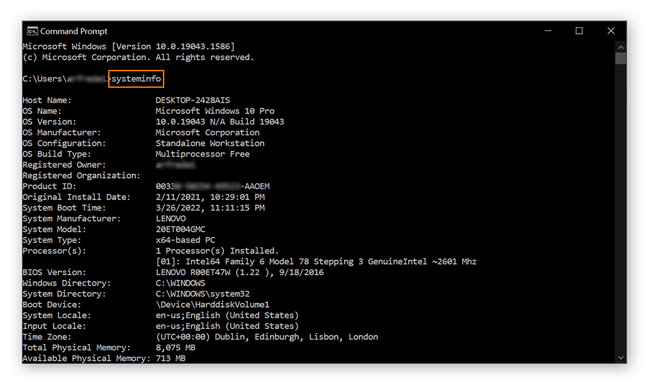Click the 'Total Physical Memory:' label

pos(77,348)
